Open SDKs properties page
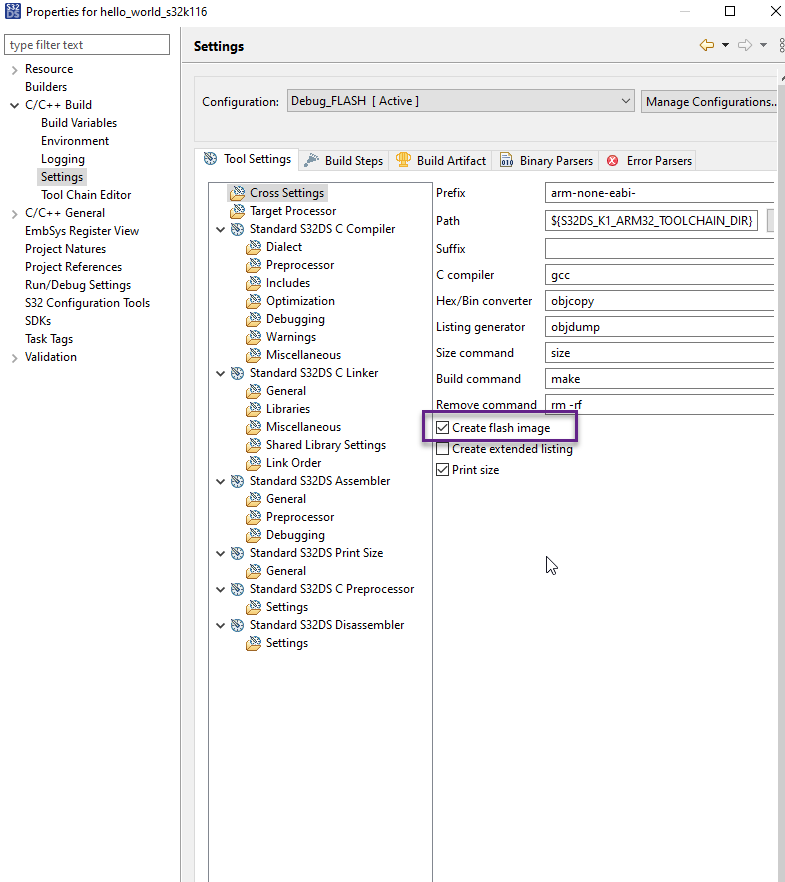 pyautogui.click(x=38, y=321)
